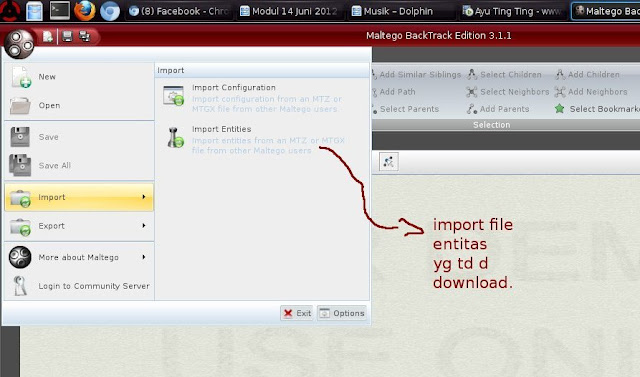
Task: Open the Import submenu entry
Action: [x=79, y=197]
